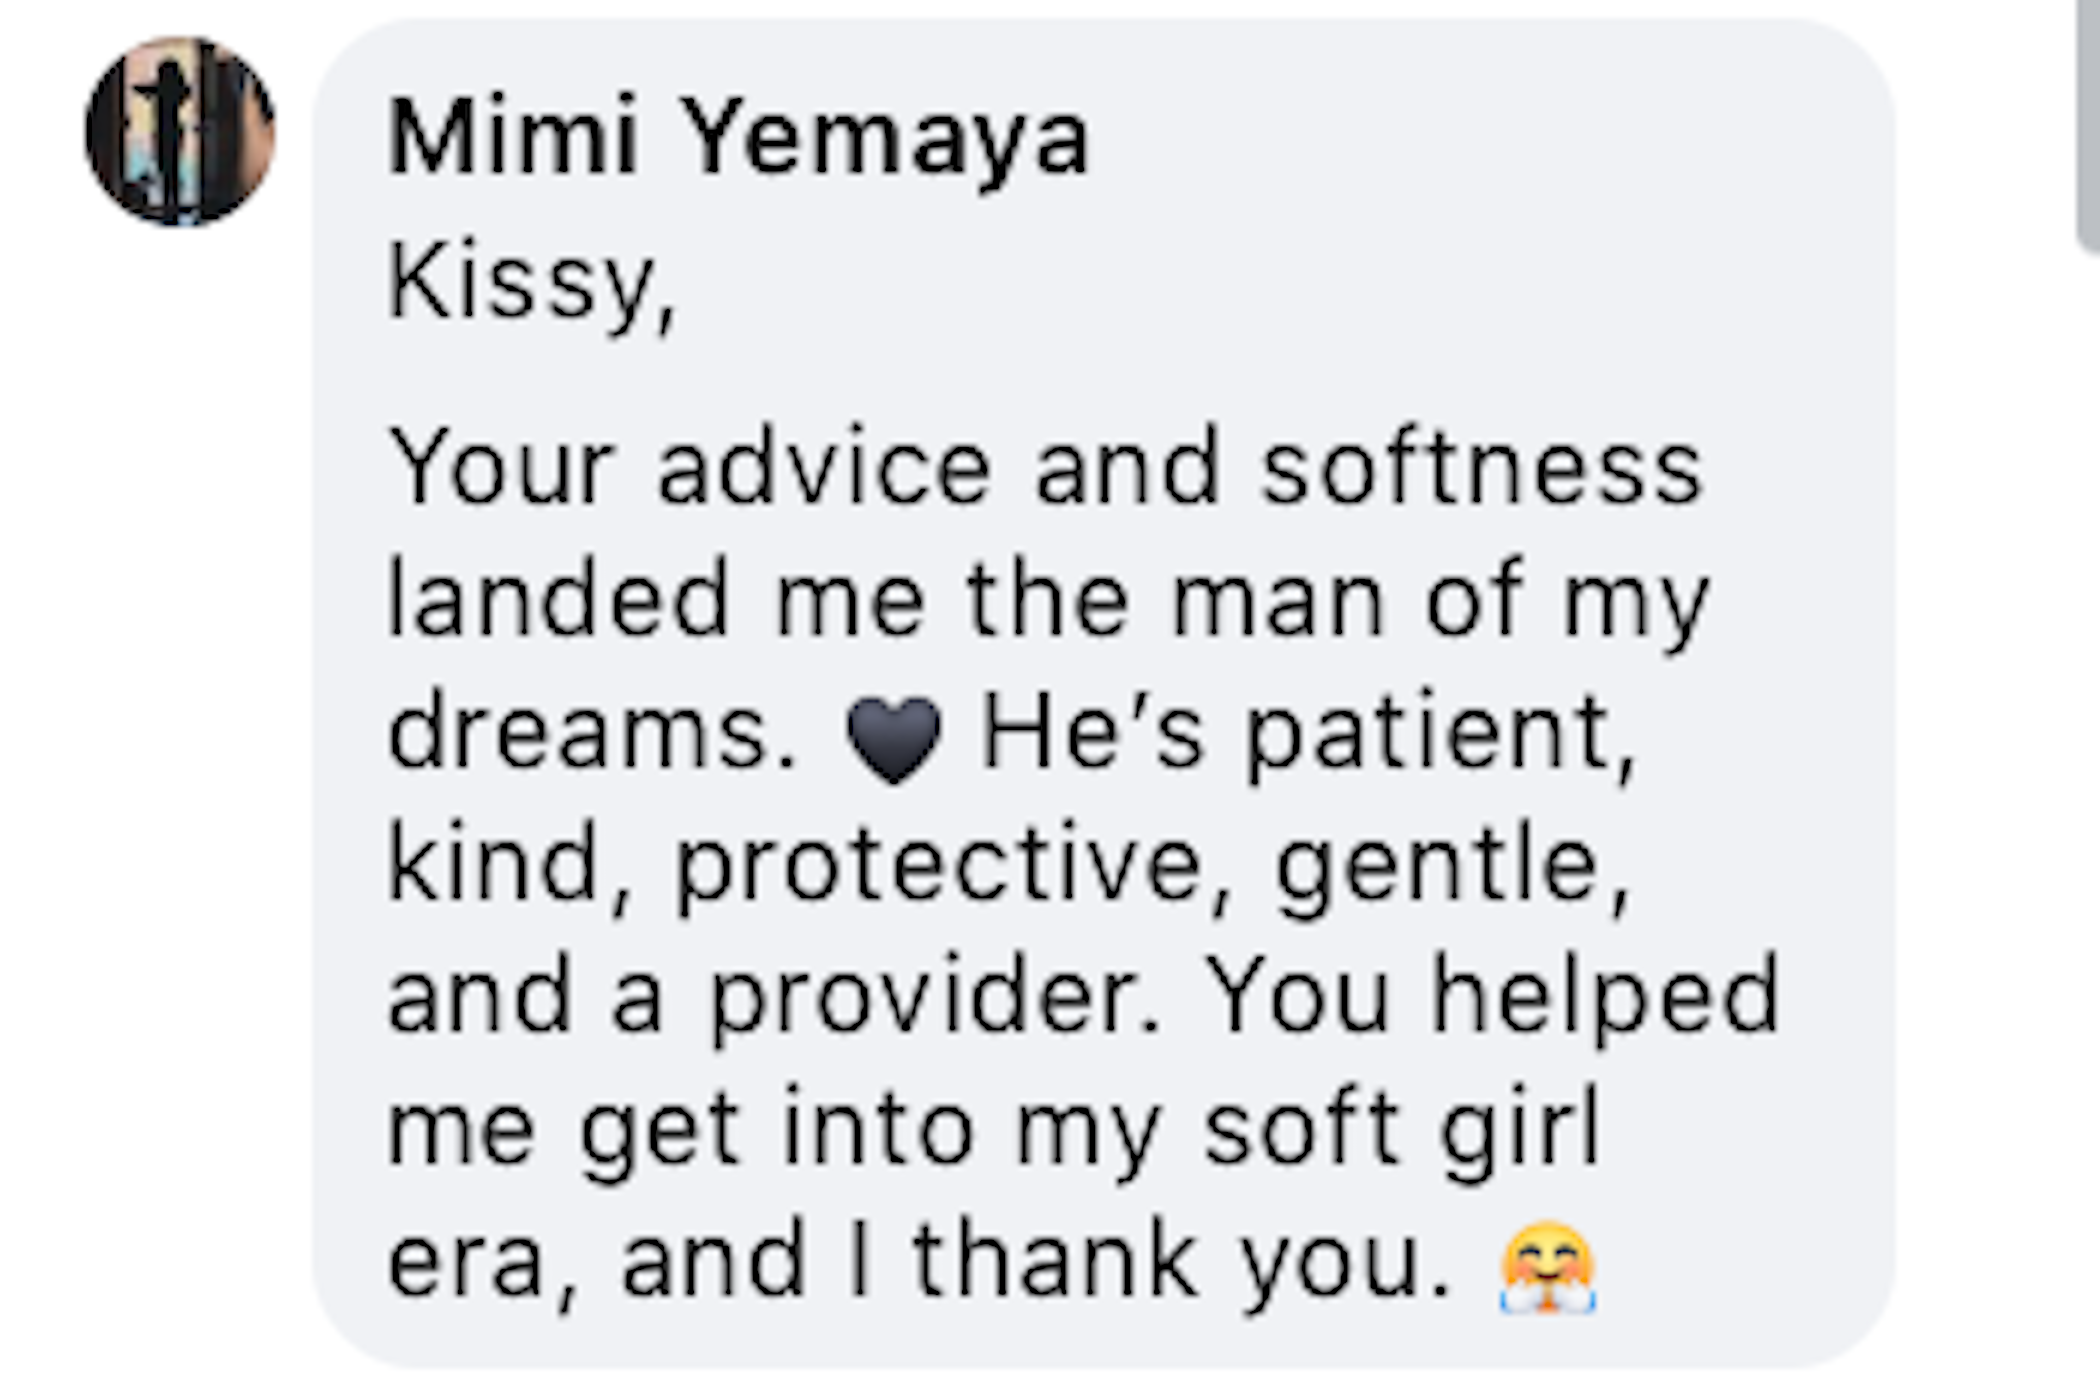Screen dimensions: 2100x1393
Task: Click the word "Your" starting the paragraph
Action: click(x=500, y=467)
